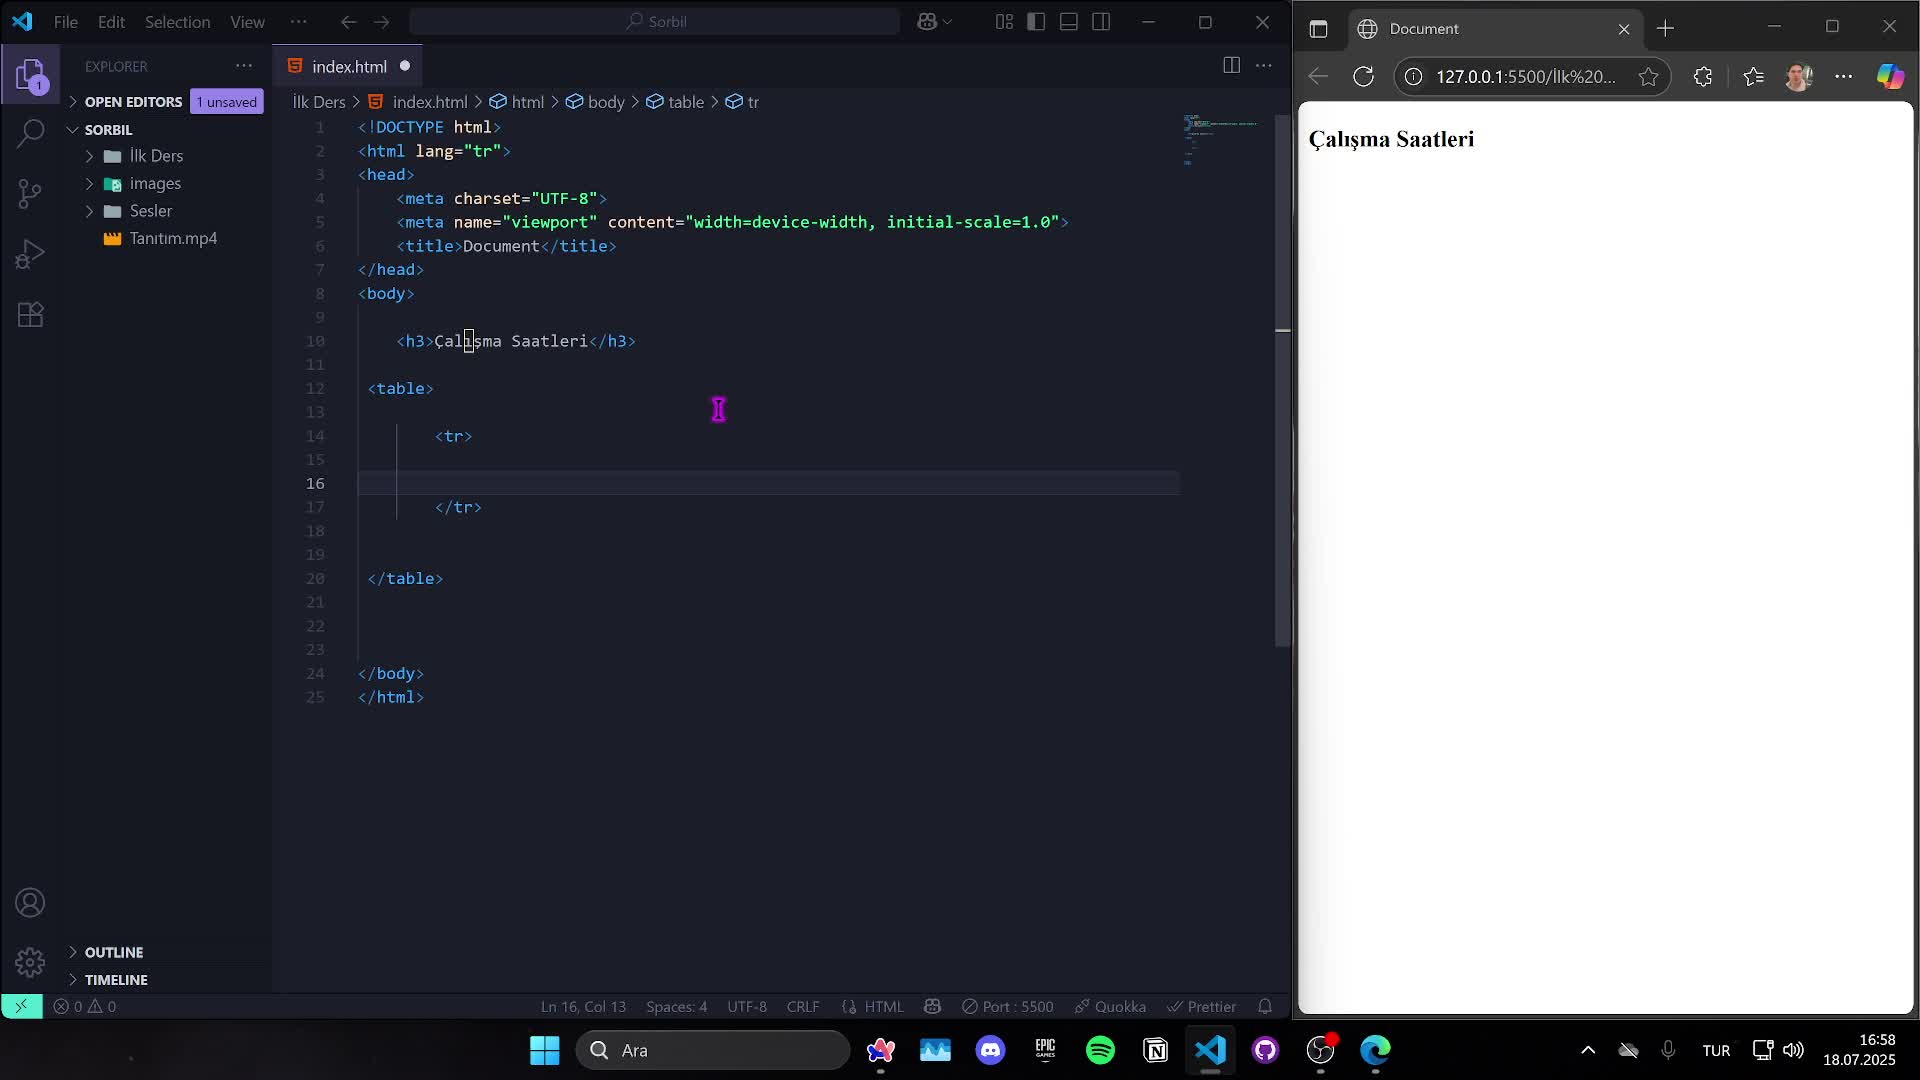1920x1080 pixels.
Task: View site information in Edge address bar
Action: pos(1414,77)
